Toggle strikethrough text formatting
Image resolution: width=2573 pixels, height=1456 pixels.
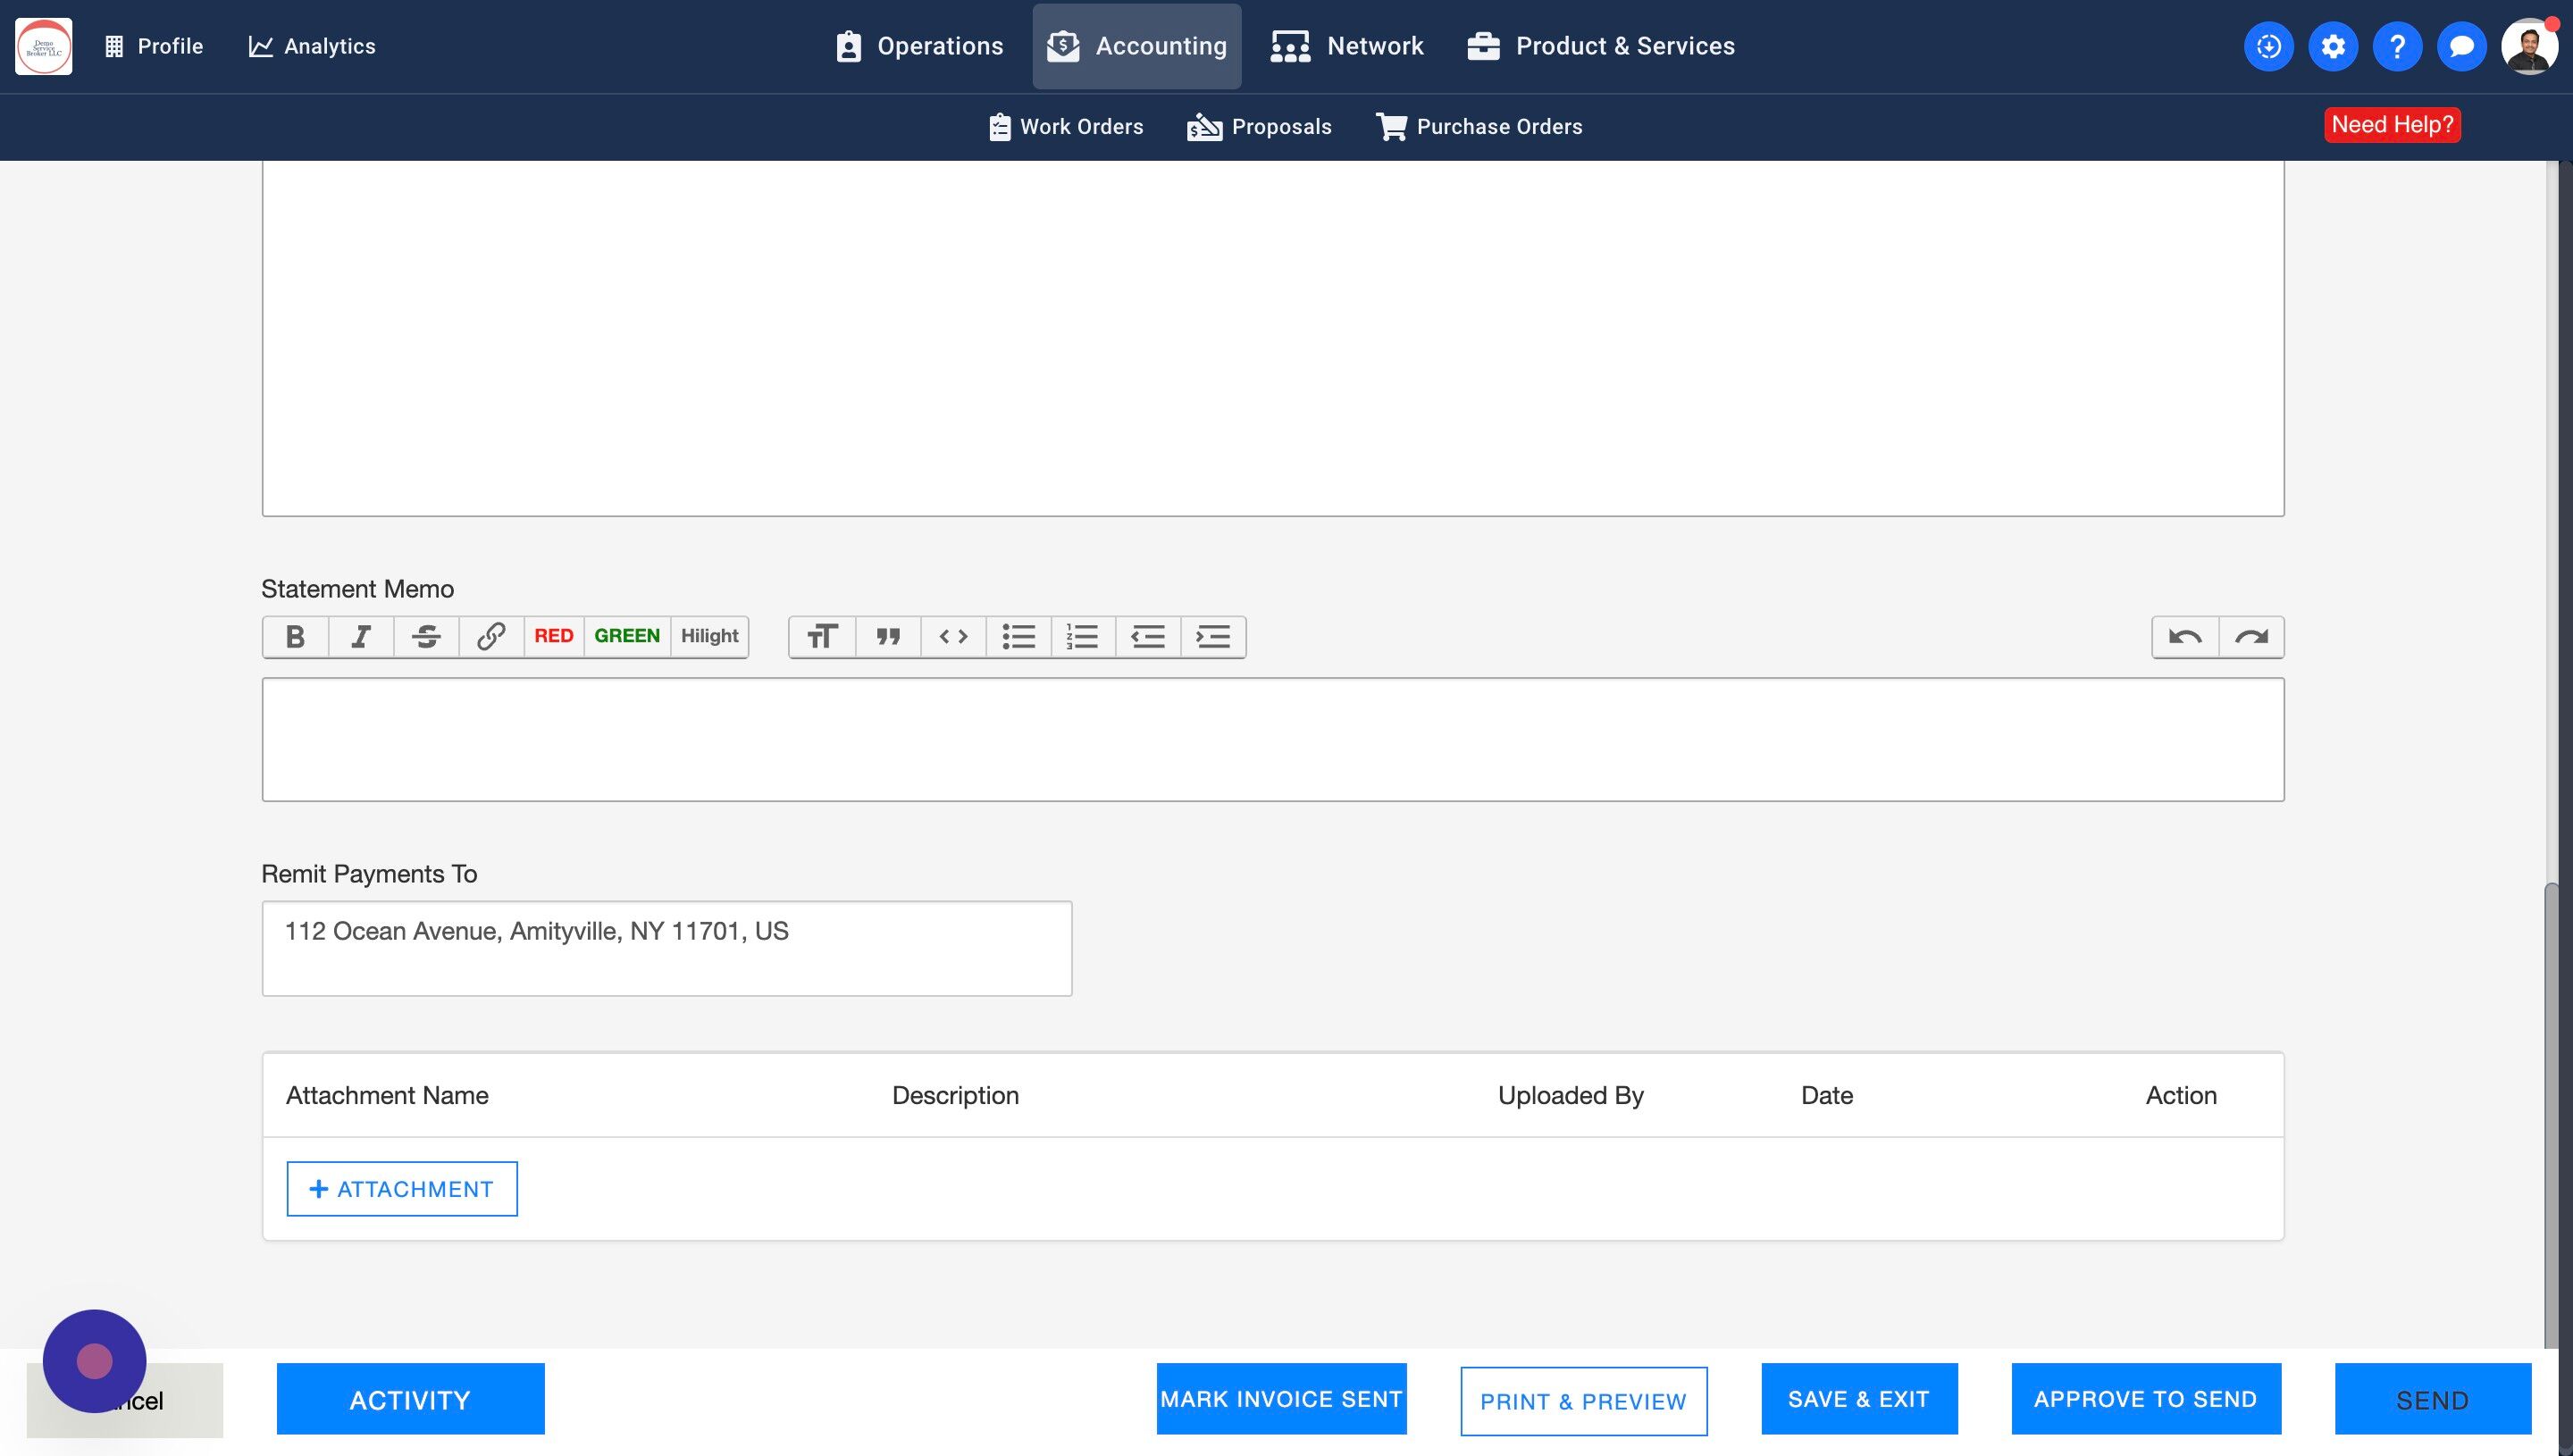tap(426, 637)
